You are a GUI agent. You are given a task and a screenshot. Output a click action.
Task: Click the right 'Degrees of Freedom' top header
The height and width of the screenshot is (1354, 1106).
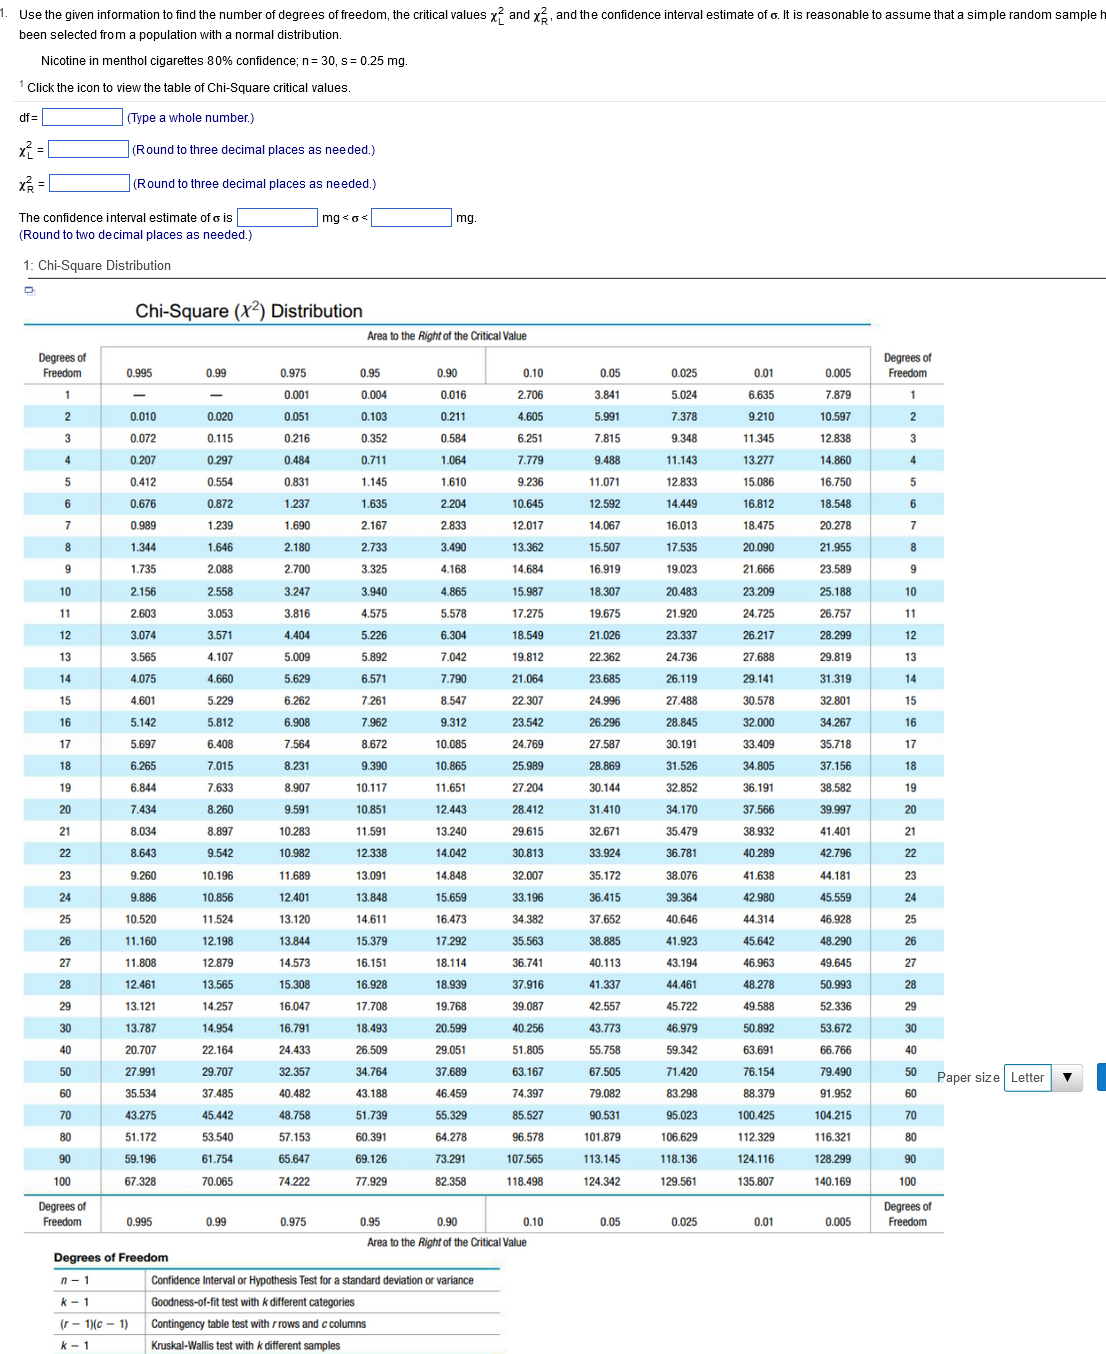pos(907,365)
